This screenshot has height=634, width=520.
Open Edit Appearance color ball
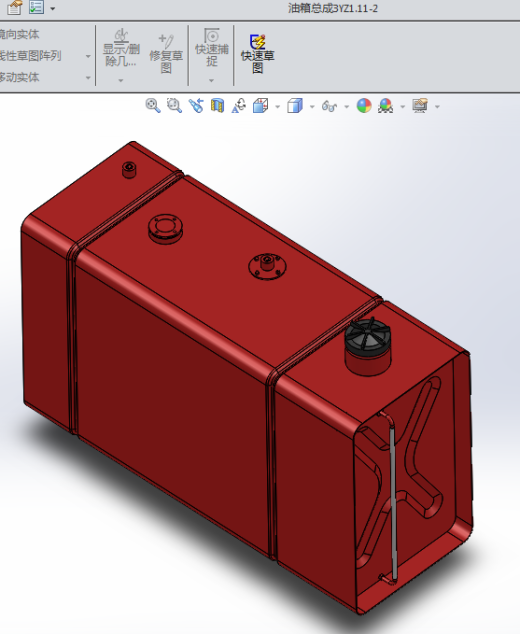[364, 106]
